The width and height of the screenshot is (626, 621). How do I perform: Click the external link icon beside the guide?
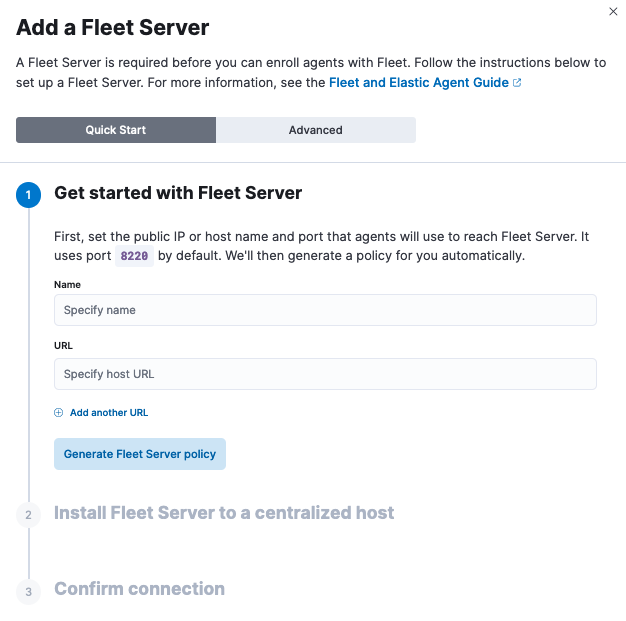click(517, 83)
